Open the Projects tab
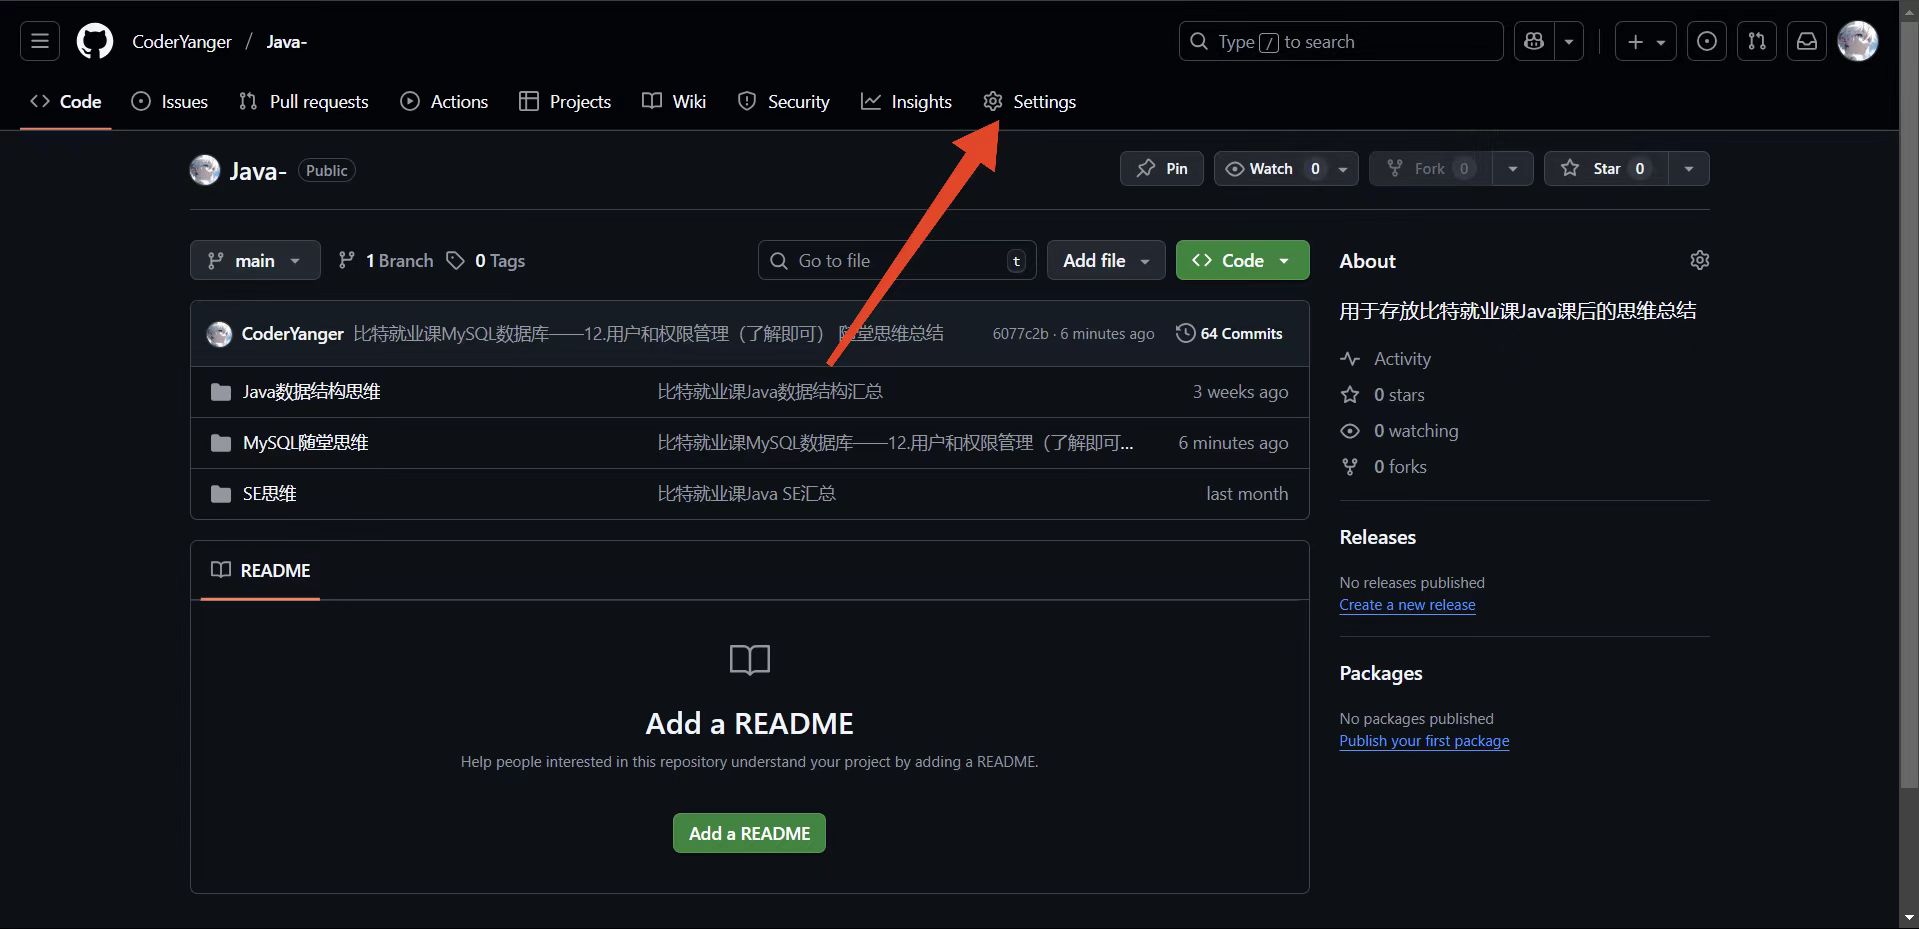The width and height of the screenshot is (1919, 929). (x=565, y=101)
